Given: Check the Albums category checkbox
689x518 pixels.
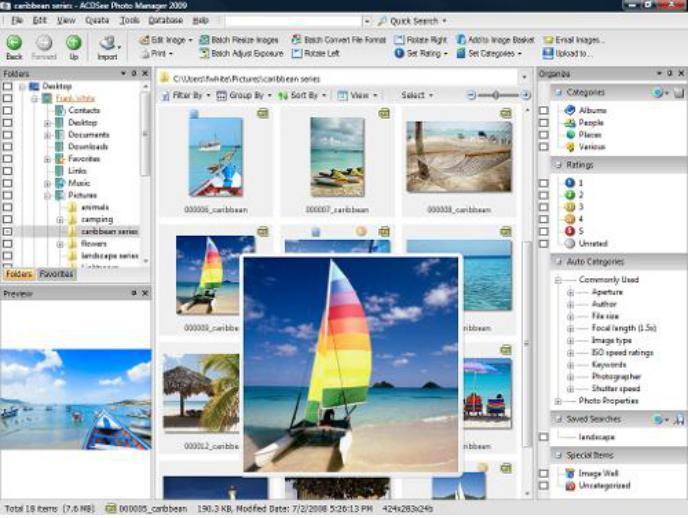Looking at the screenshot, I should click(x=544, y=111).
